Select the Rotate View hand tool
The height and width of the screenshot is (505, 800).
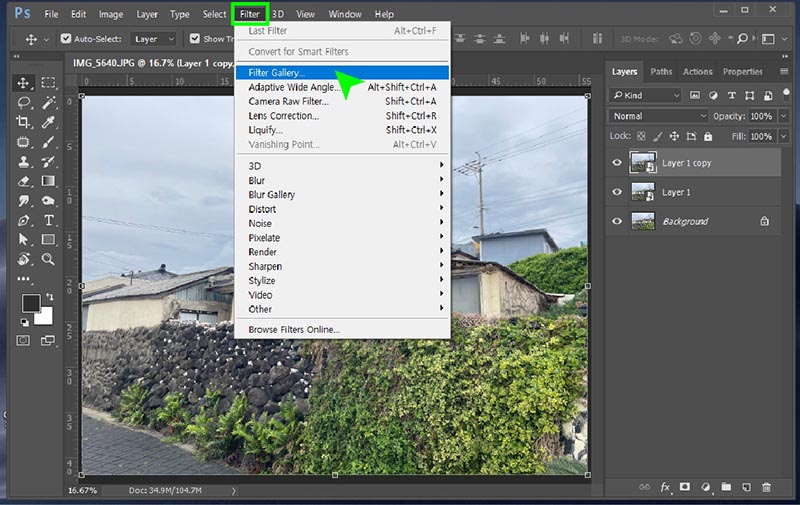pos(23,259)
